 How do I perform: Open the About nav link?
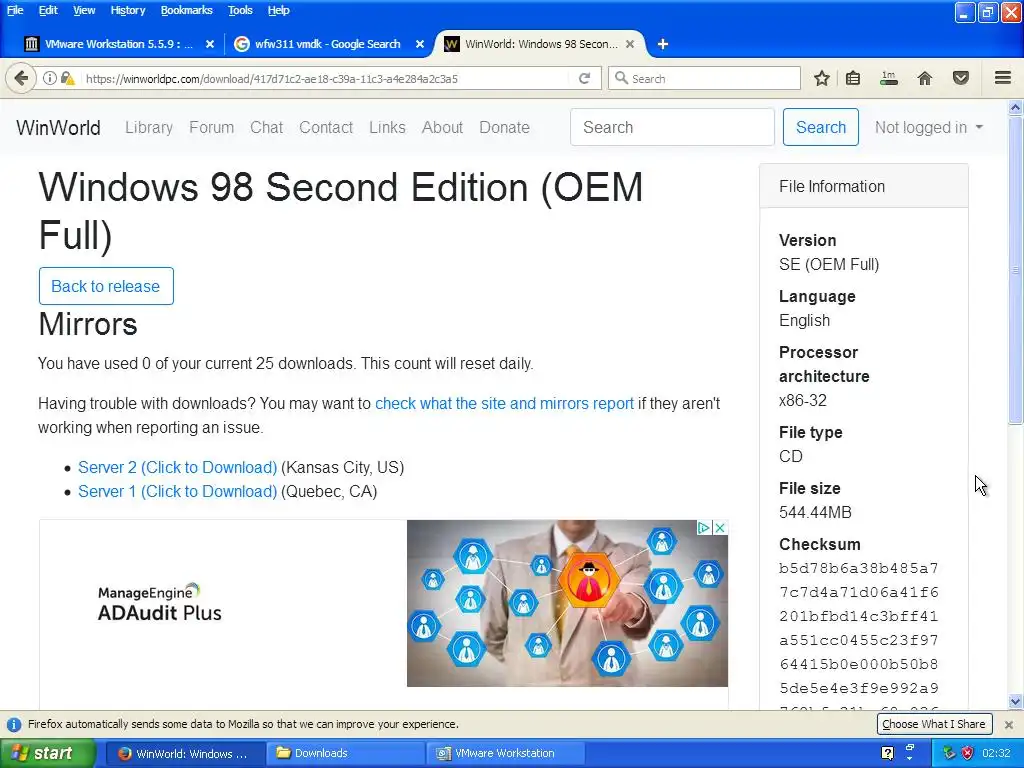(442, 127)
